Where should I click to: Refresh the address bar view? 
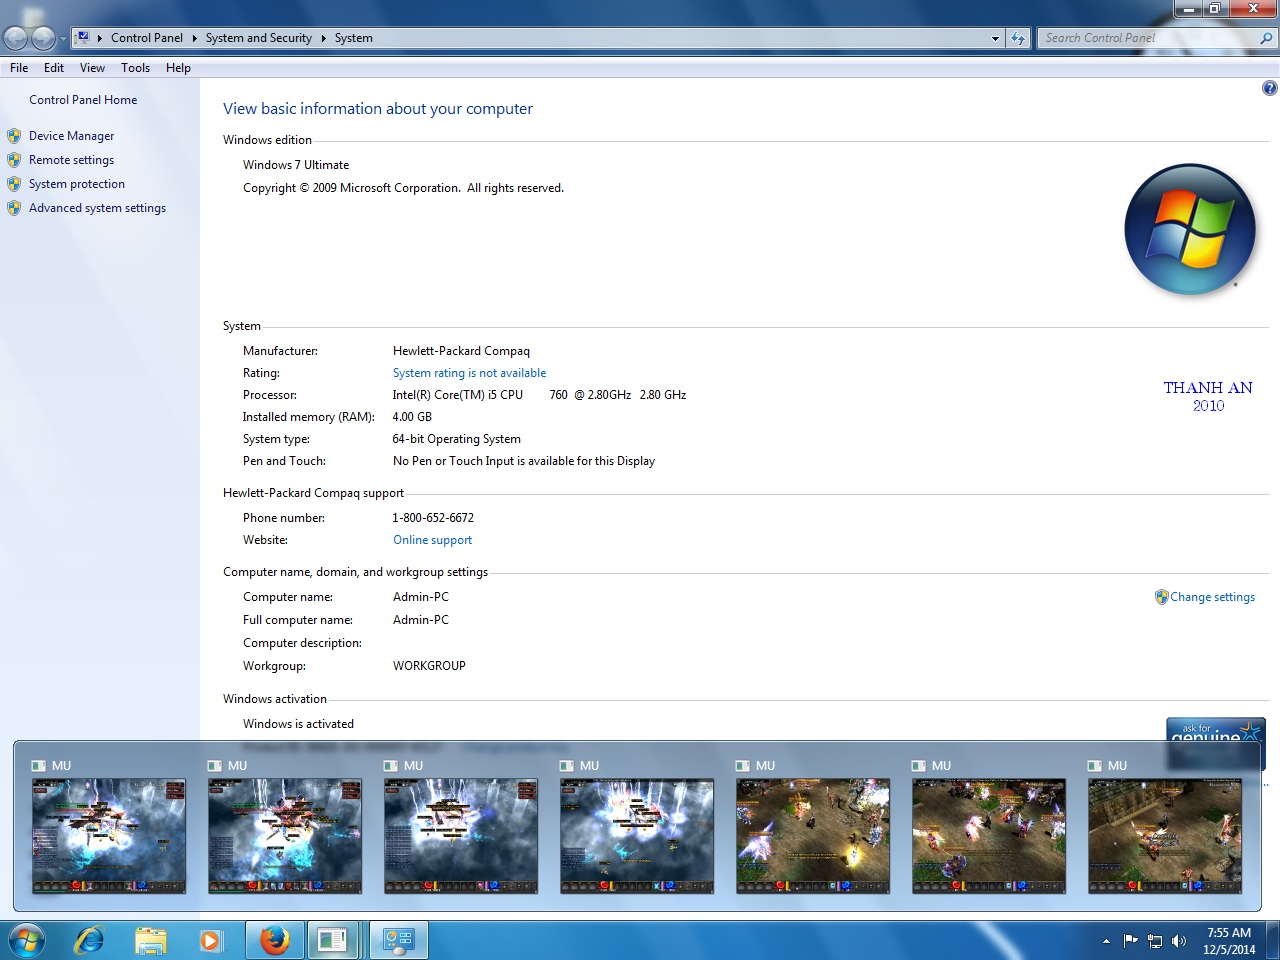(1018, 38)
